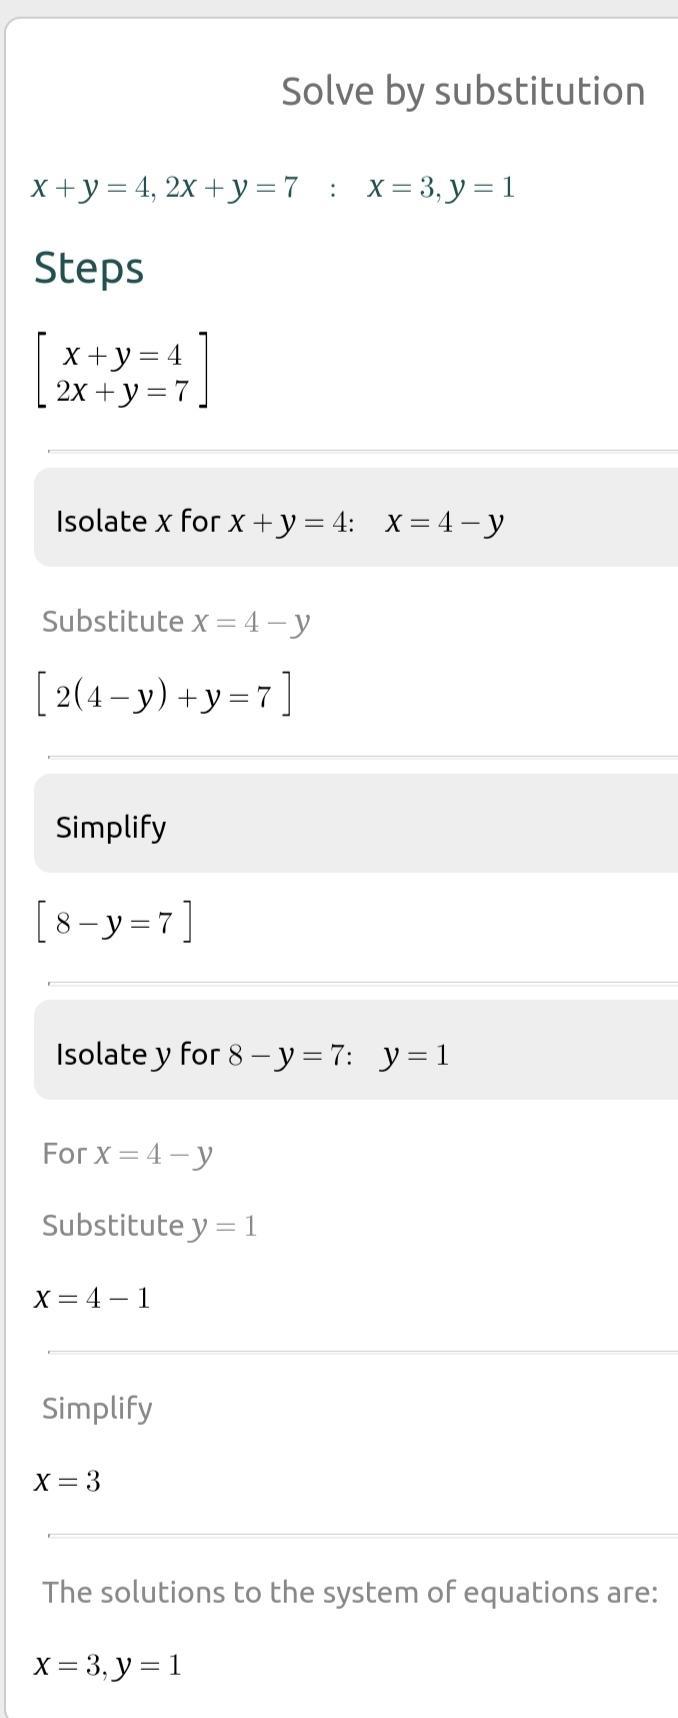
Task: Select the equation x=4−1
Action: tap(92, 1298)
